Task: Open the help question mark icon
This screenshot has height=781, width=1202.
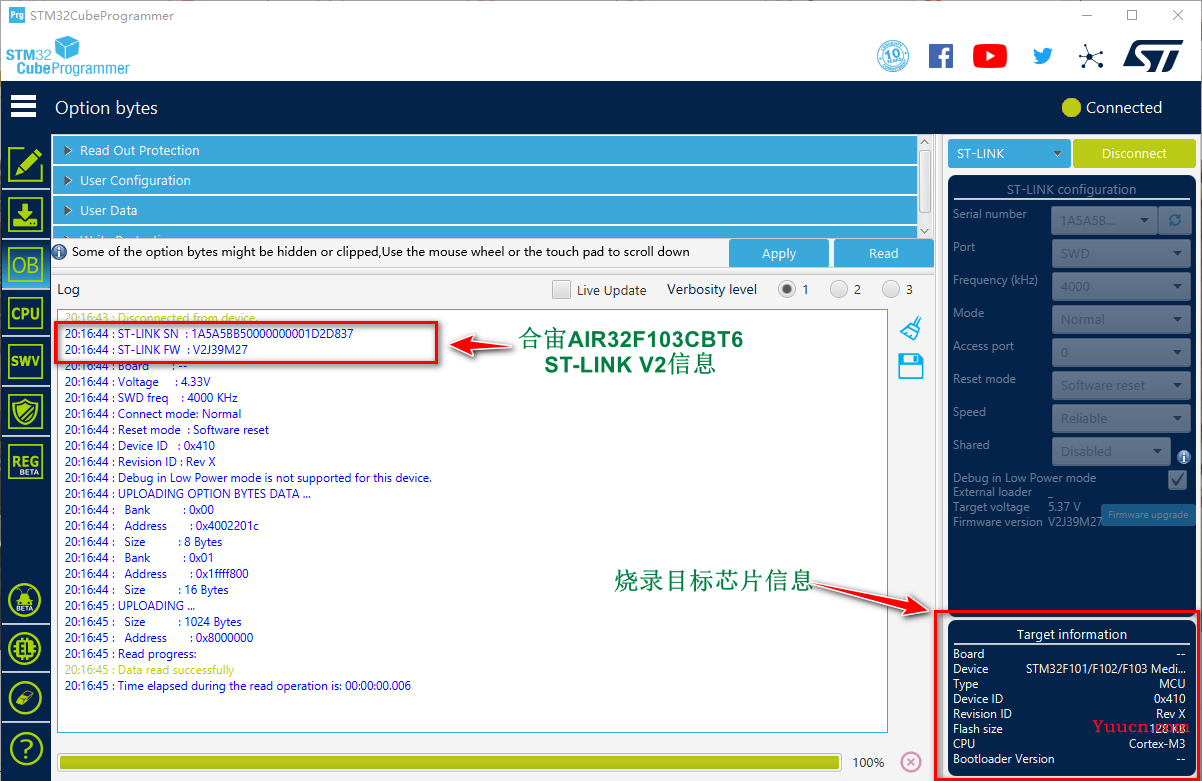Action: tap(25, 747)
